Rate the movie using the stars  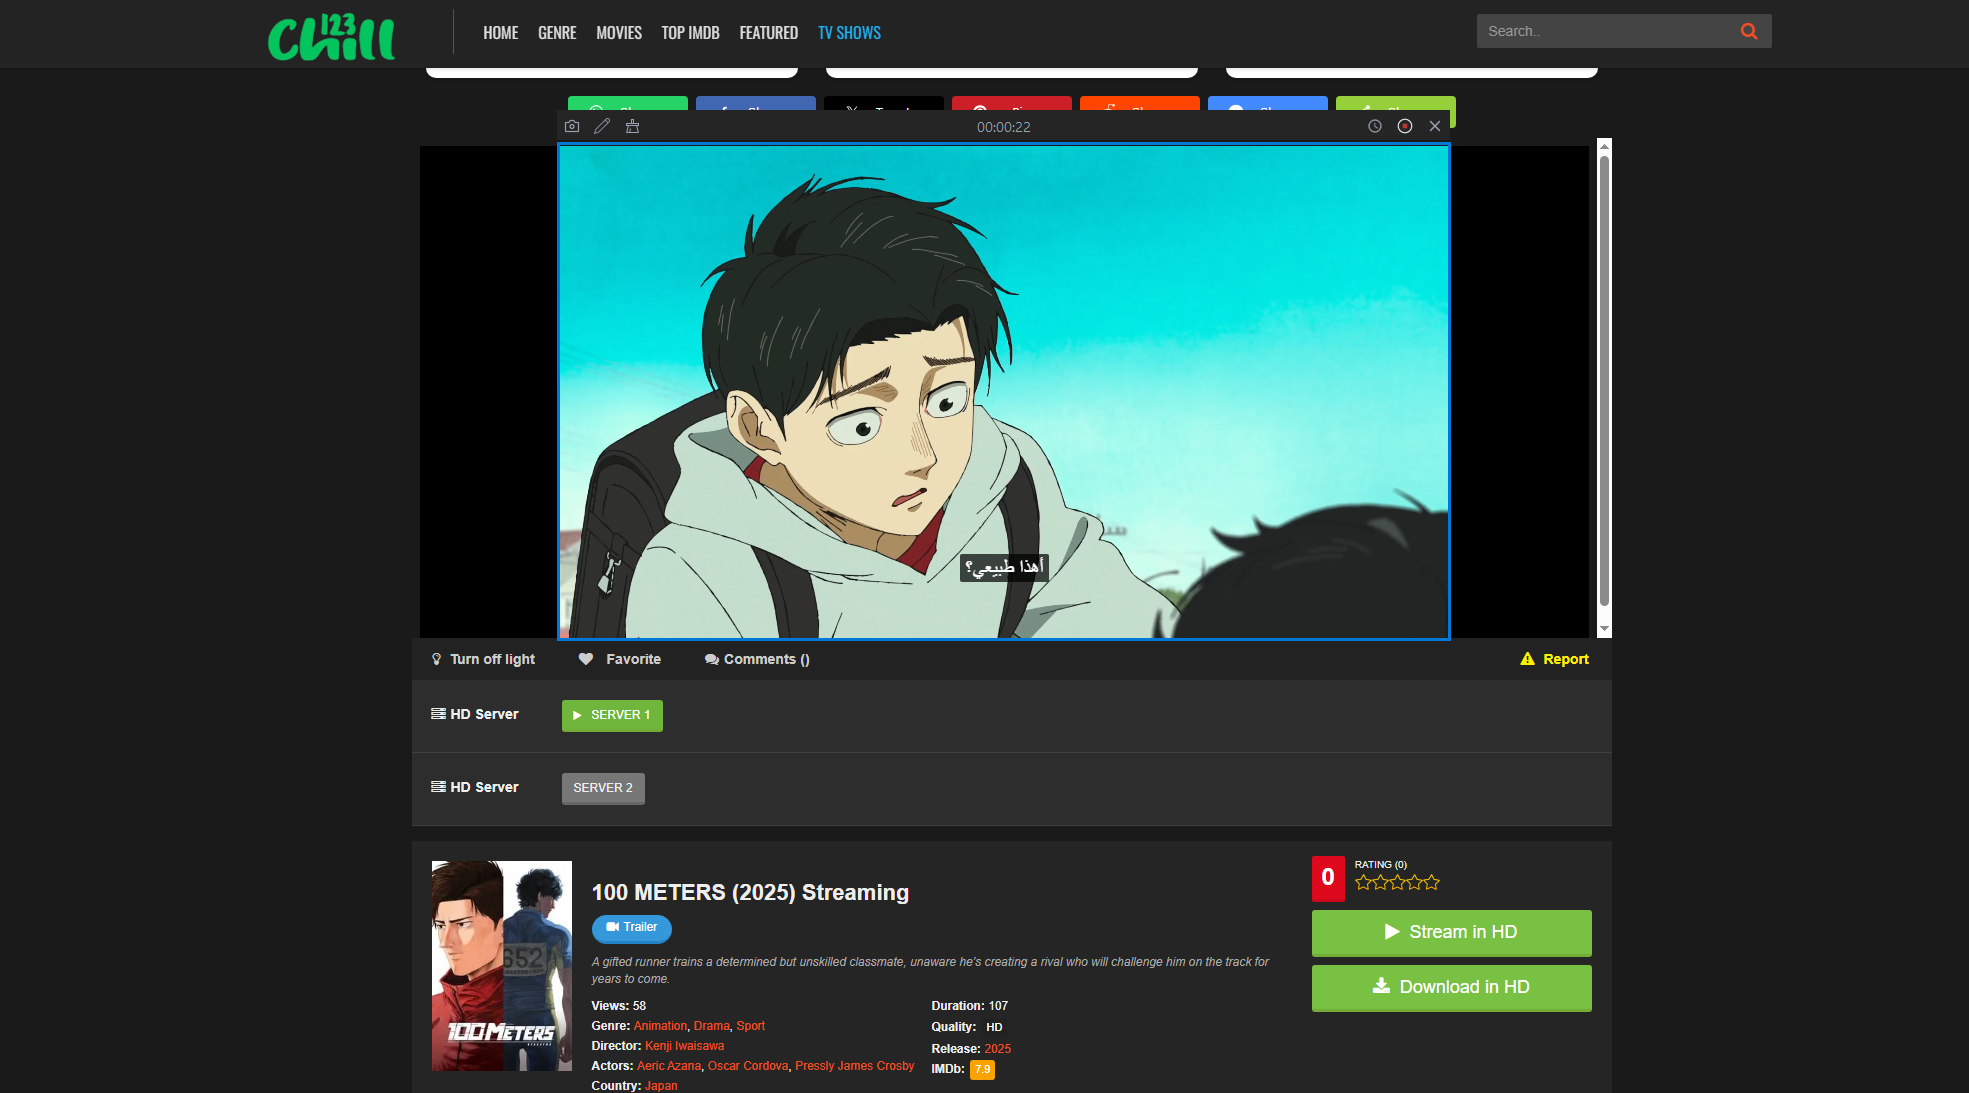(1396, 882)
